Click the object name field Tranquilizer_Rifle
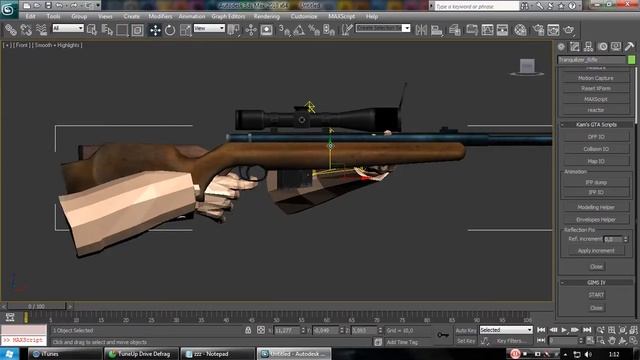 (x=591, y=60)
